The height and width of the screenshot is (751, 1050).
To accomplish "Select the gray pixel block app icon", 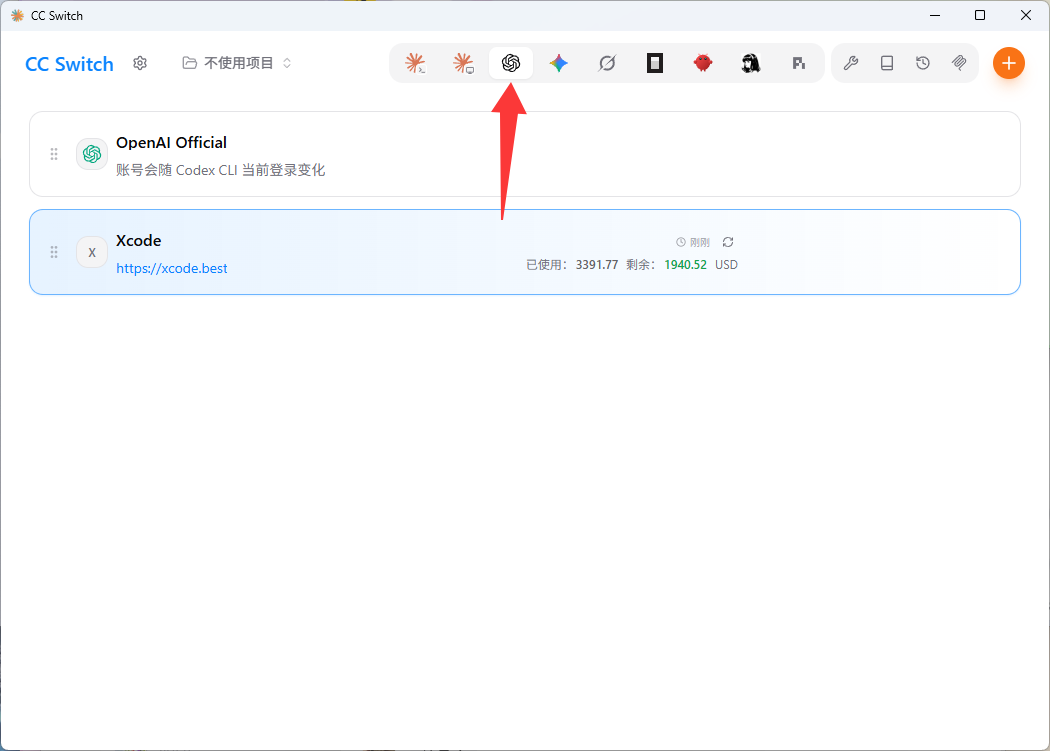I will [798, 64].
